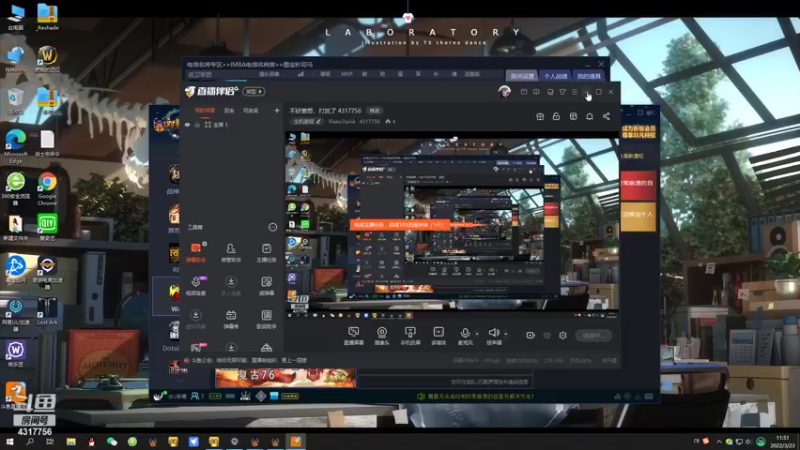Screen dimensions: 800x450
Task: Click the 复古76 banner thumbnail
Action: pyautogui.click(x=285, y=377)
